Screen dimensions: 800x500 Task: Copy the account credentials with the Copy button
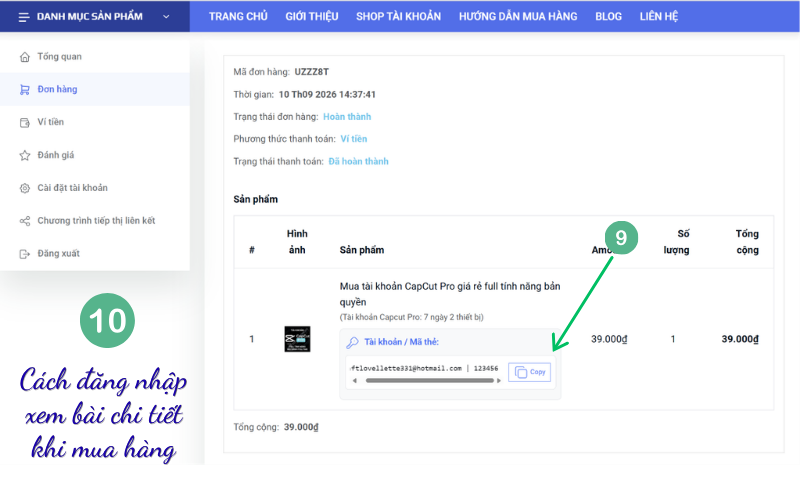530,372
